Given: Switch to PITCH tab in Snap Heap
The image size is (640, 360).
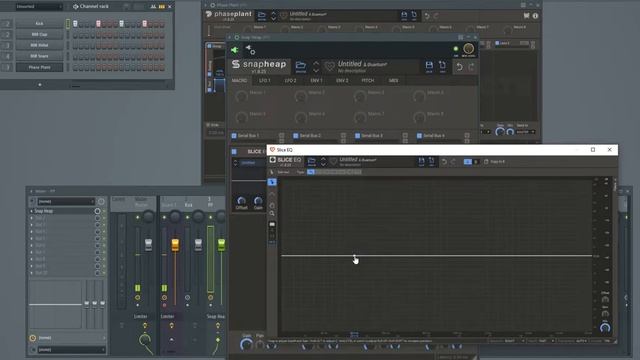Looking at the screenshot, I should click(x=368, y=80).
